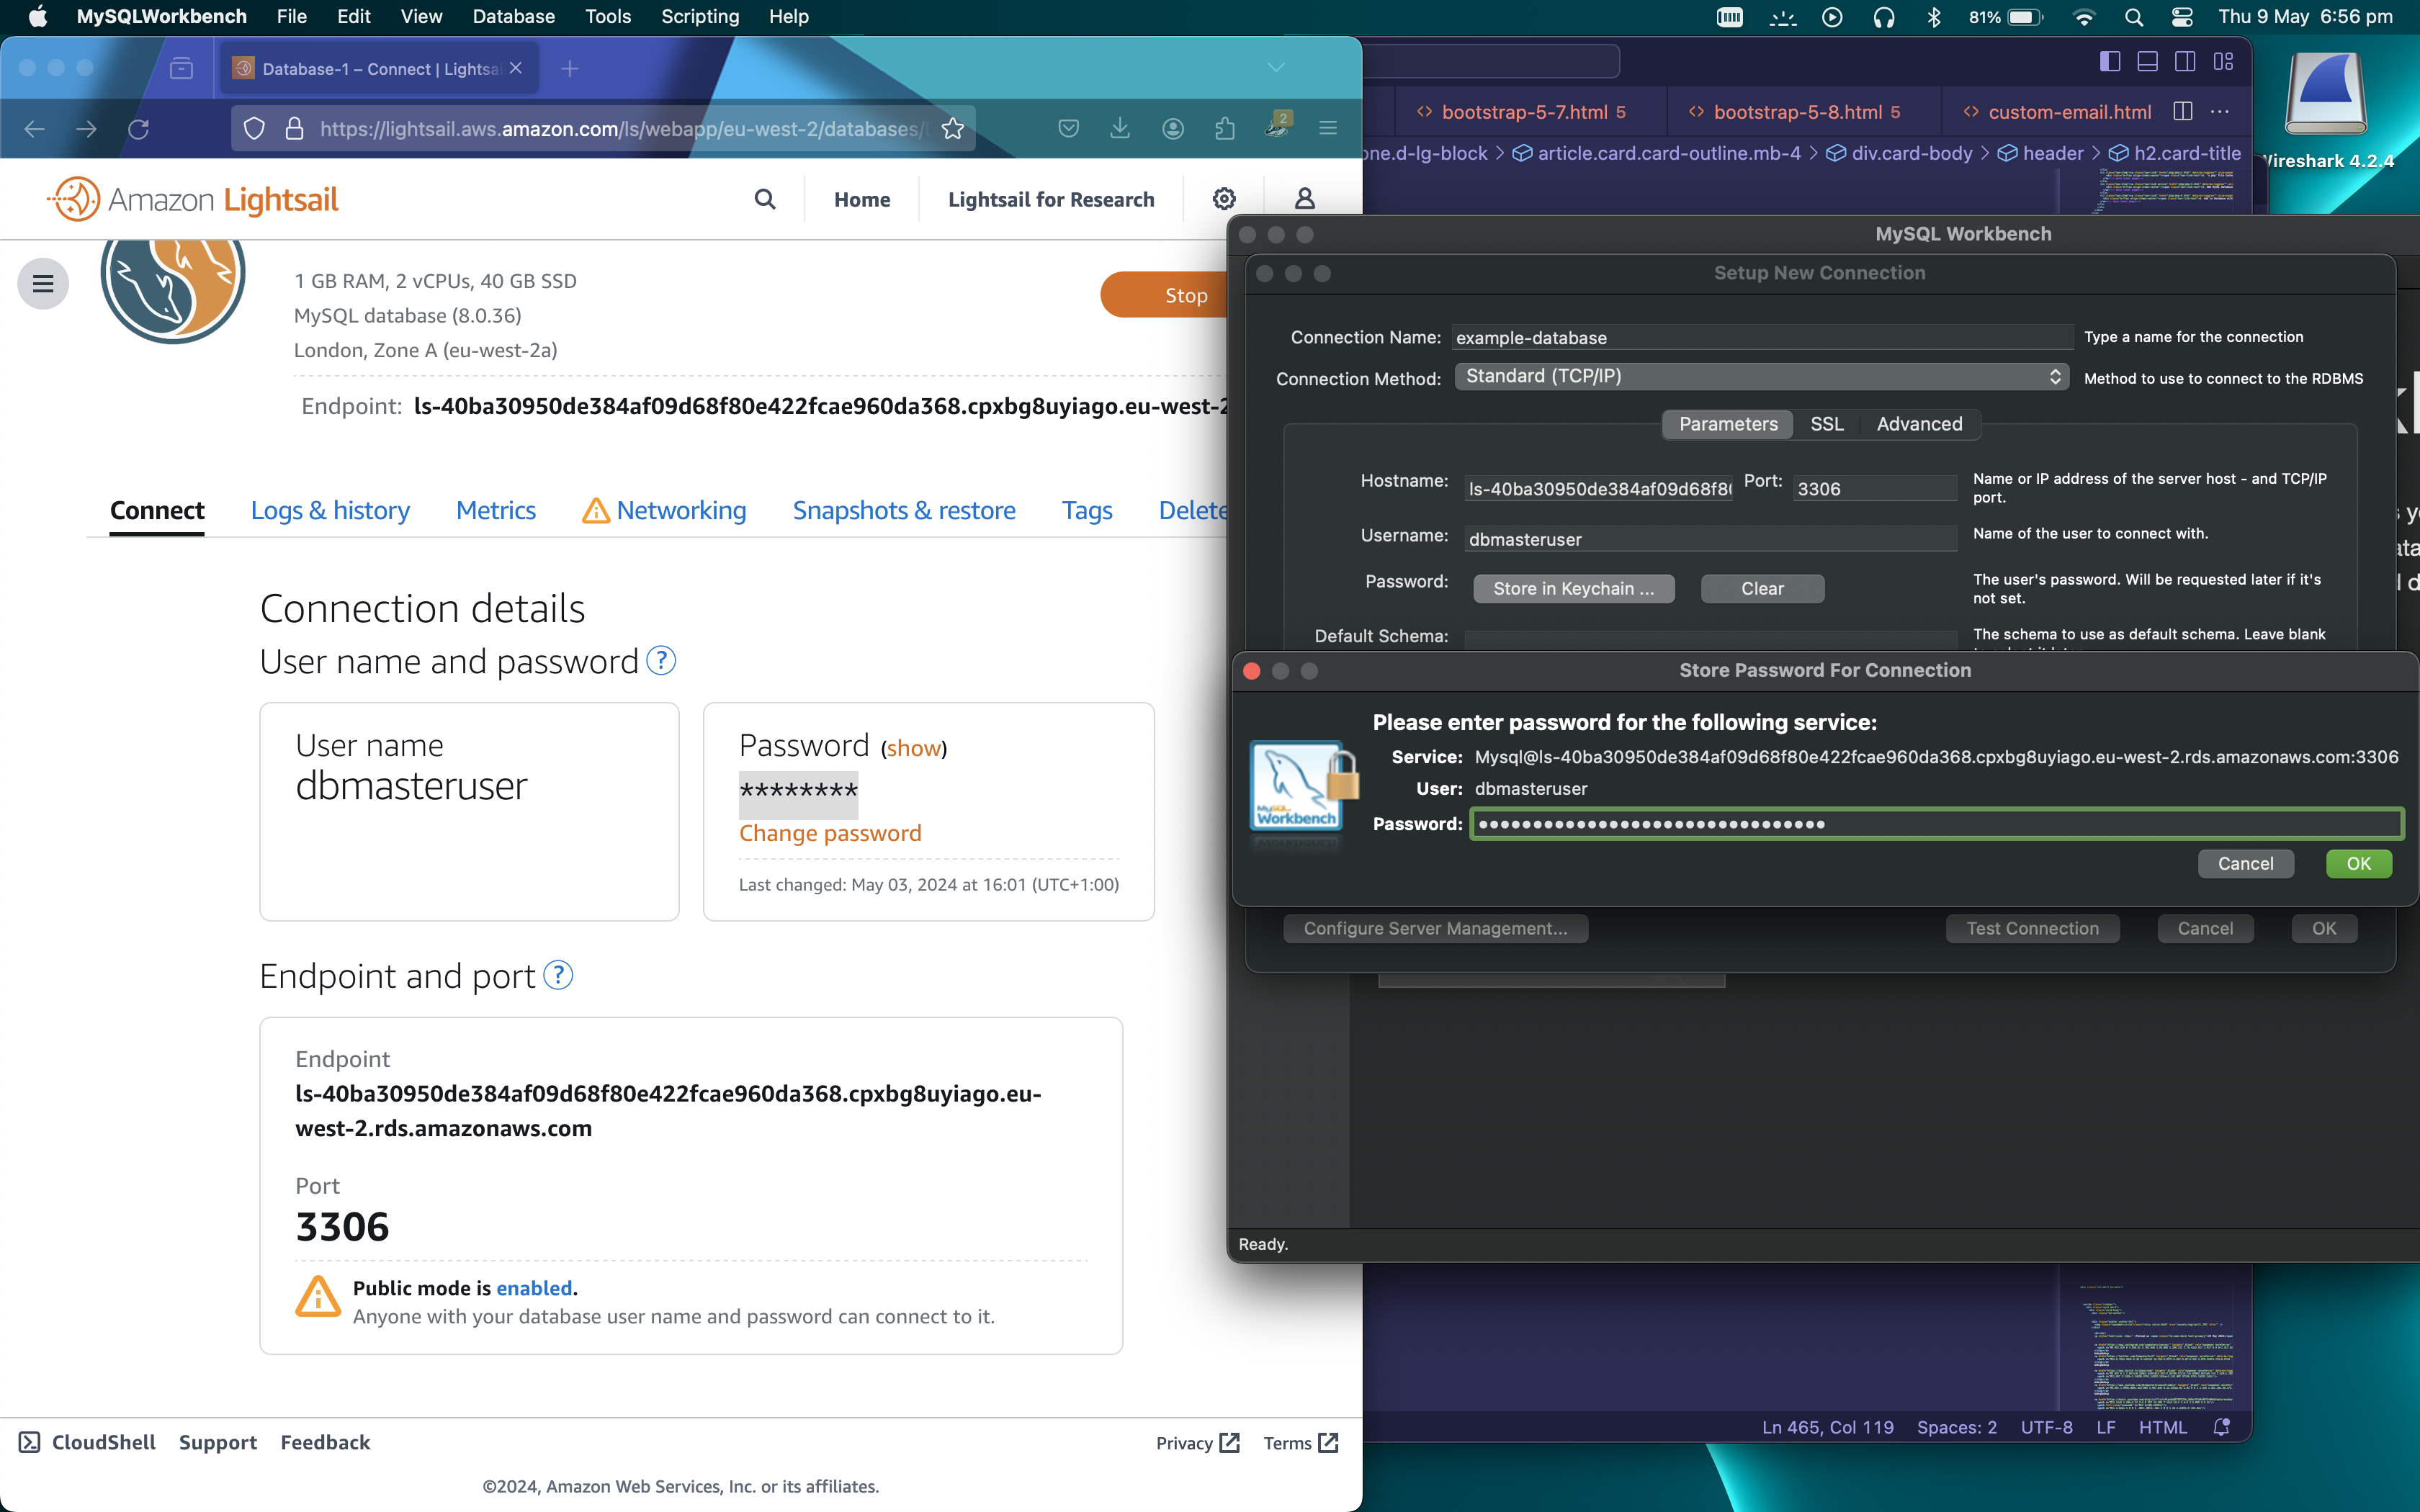Click the Password field in Store Password dialog
Image resolution: width=2420 pixels, height=1512 pixels.
point(1937,824)
